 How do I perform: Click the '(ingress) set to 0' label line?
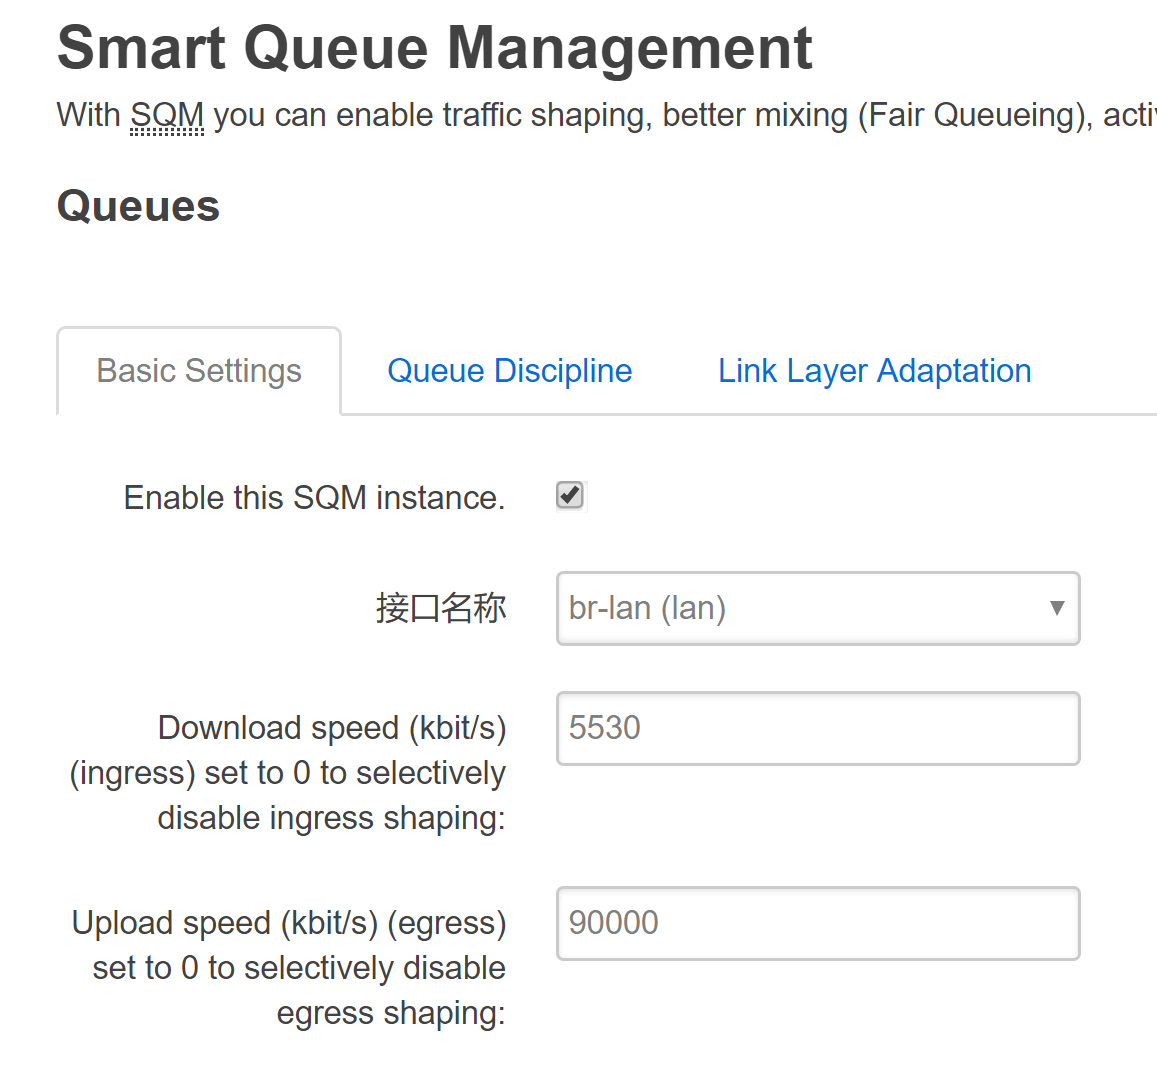point(287,773)
